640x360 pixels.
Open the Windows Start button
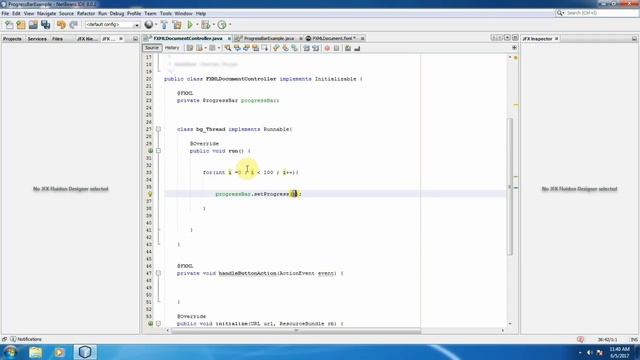point(10,352)
